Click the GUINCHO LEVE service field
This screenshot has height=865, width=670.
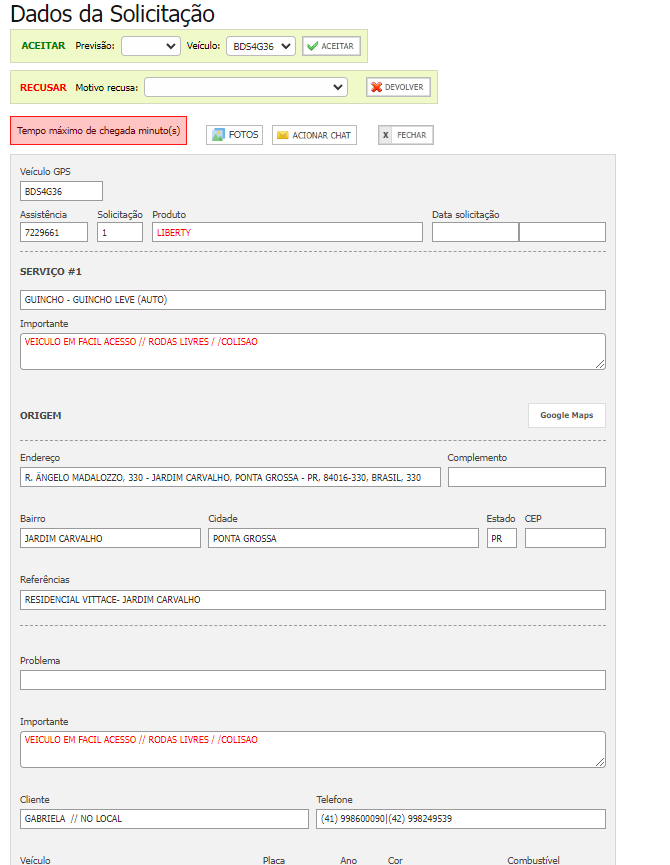312,300
